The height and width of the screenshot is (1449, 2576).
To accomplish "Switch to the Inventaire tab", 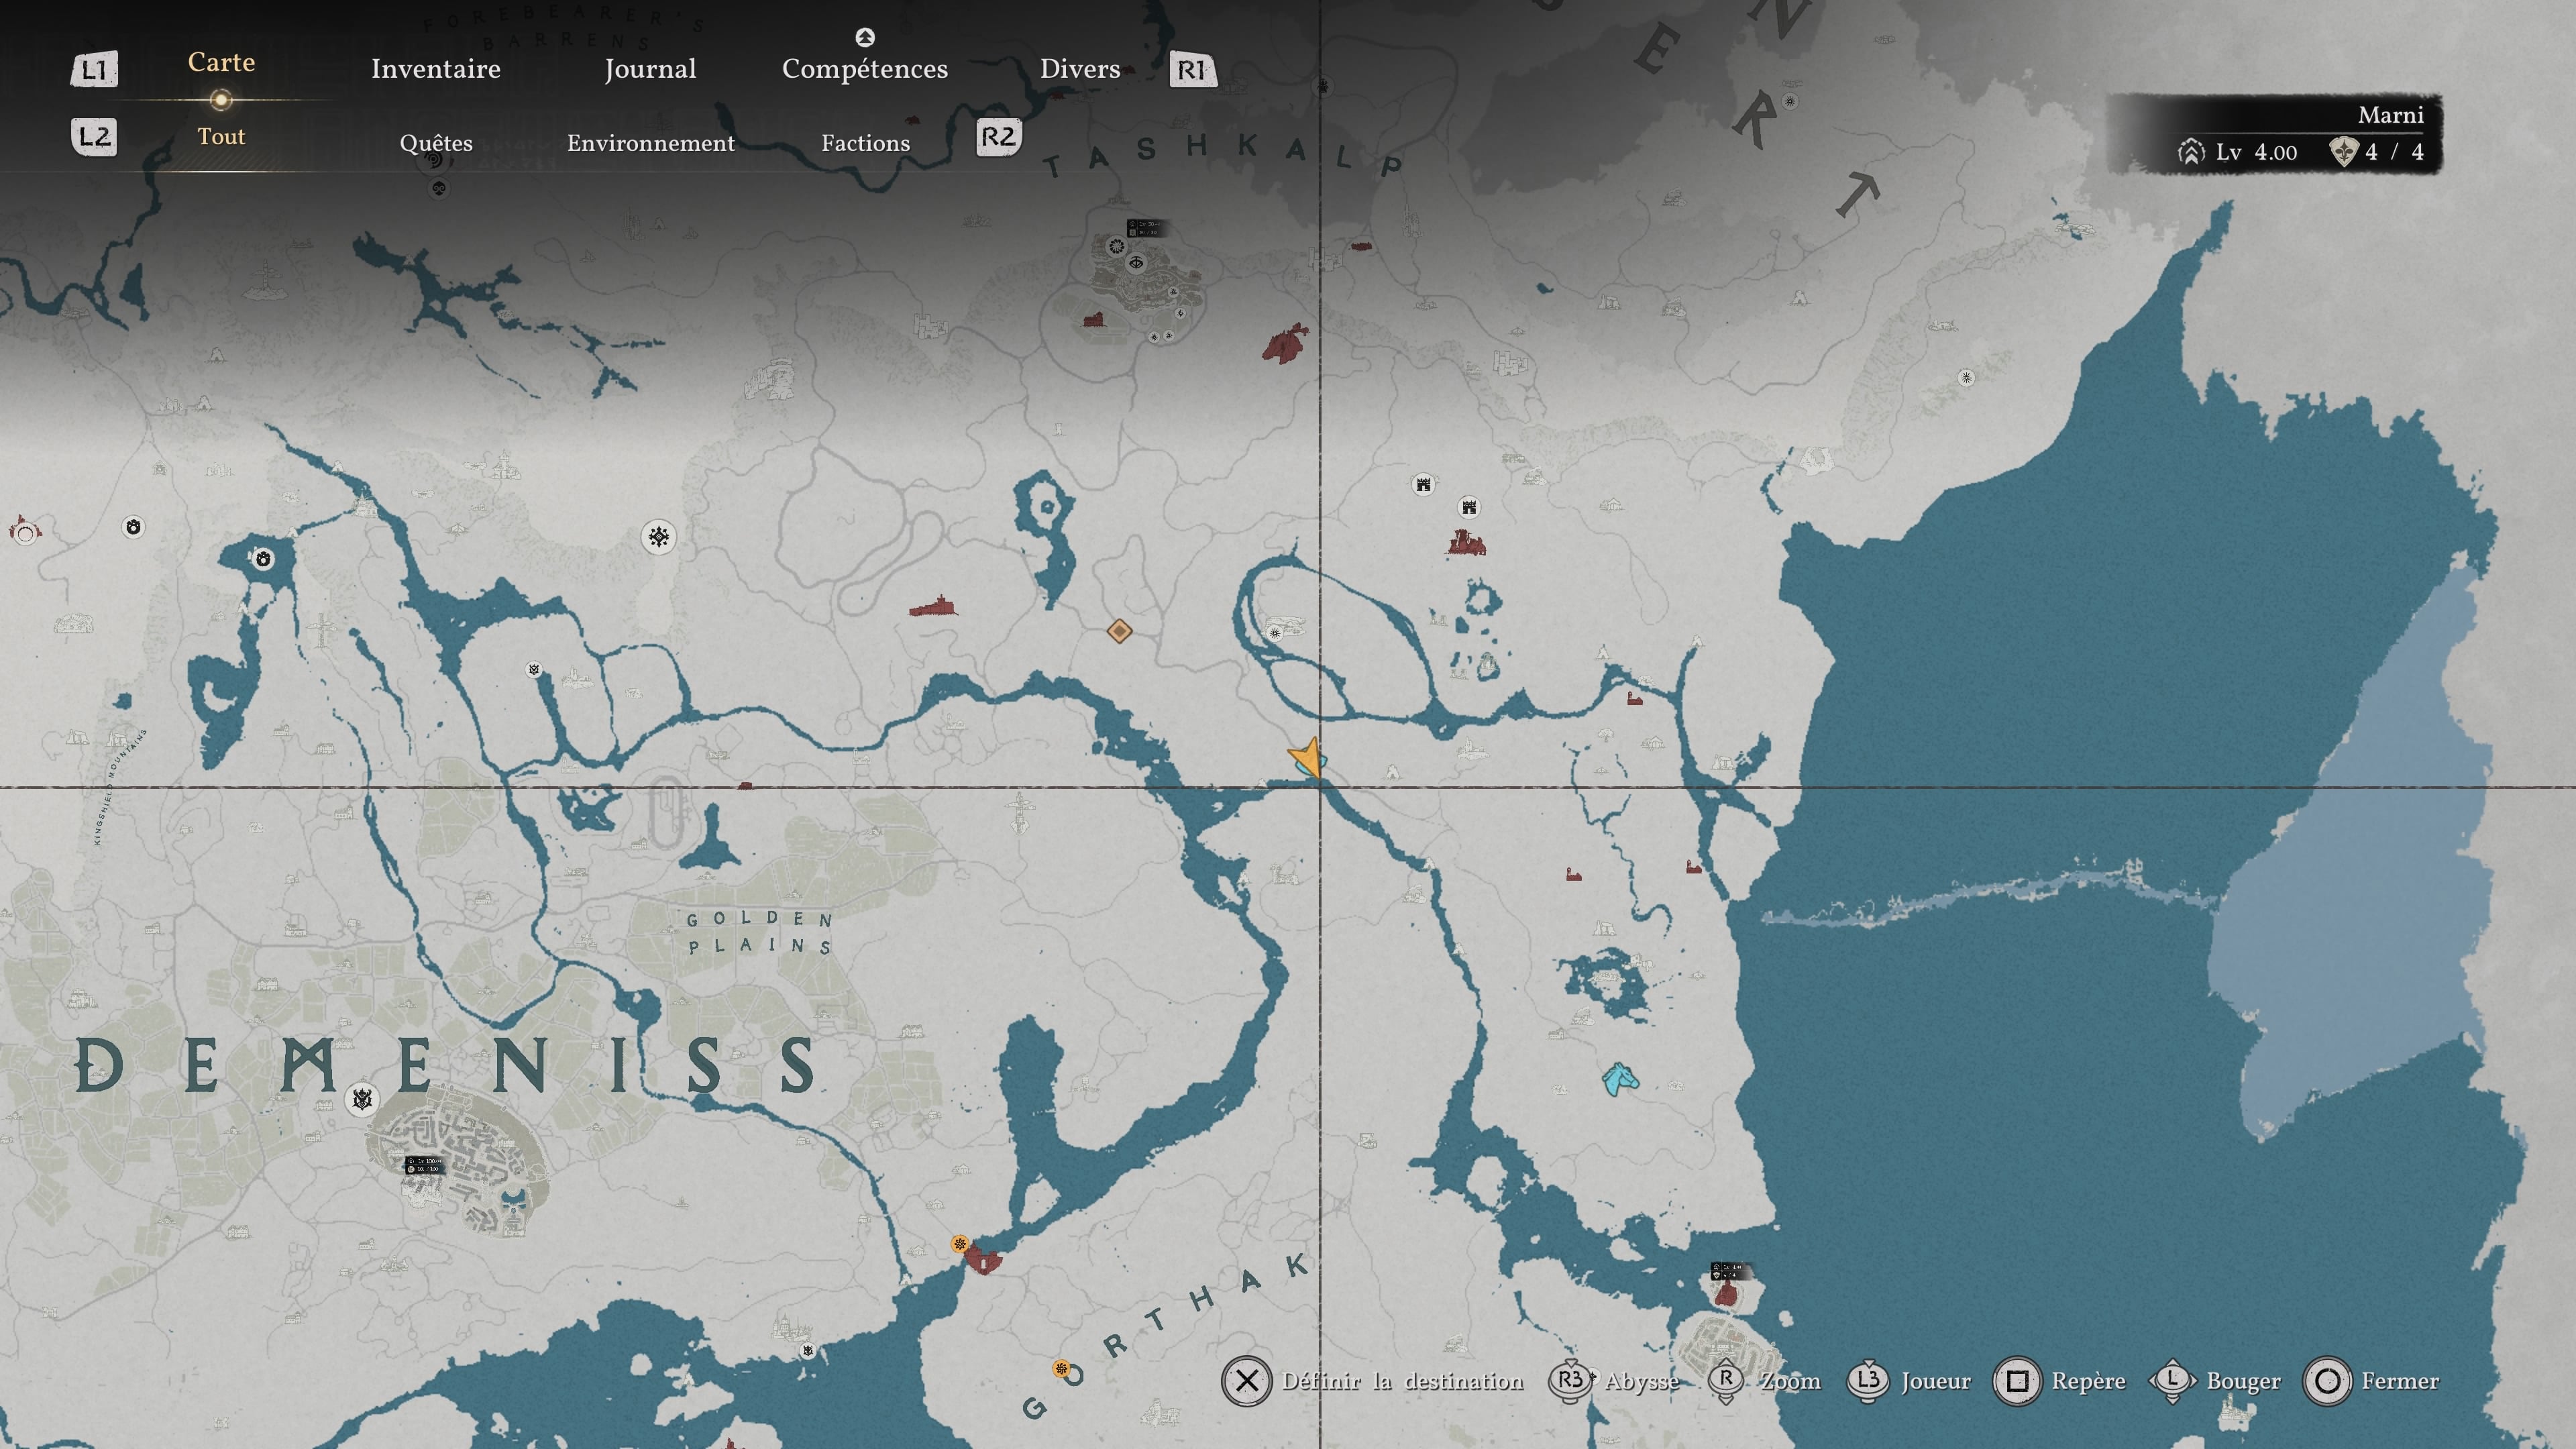I will (x=436, y=69).
